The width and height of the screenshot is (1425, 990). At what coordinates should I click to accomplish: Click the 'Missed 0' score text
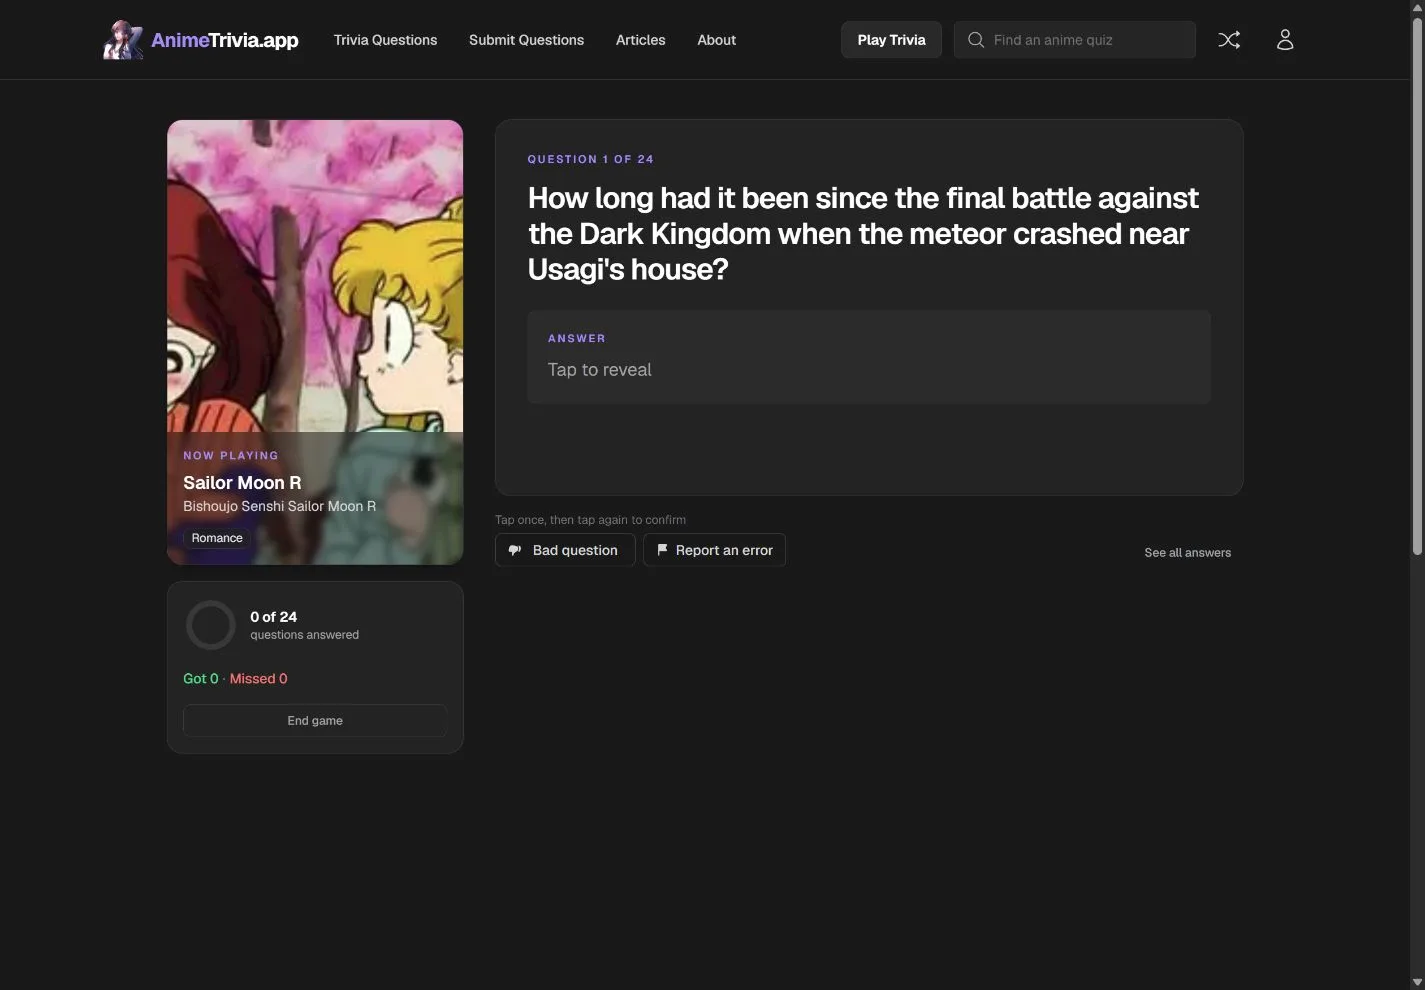tap(259, 679)
